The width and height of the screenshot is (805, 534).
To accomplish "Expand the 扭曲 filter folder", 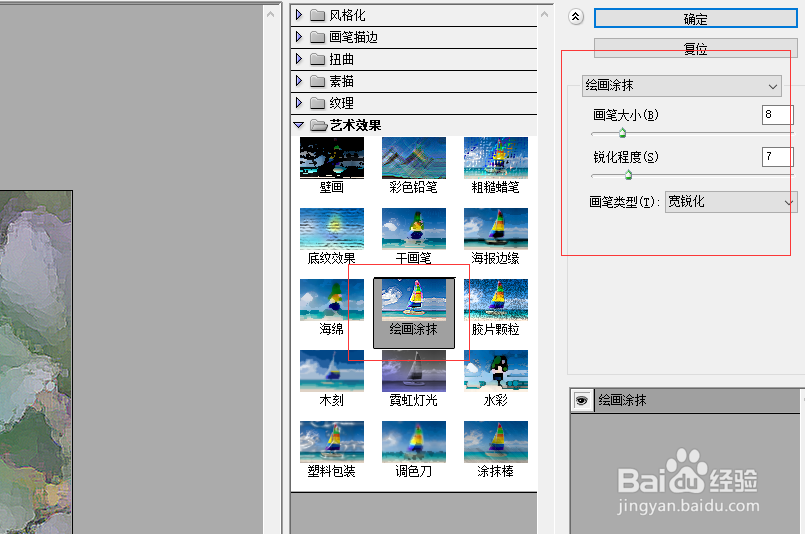I will pos(299,59).
